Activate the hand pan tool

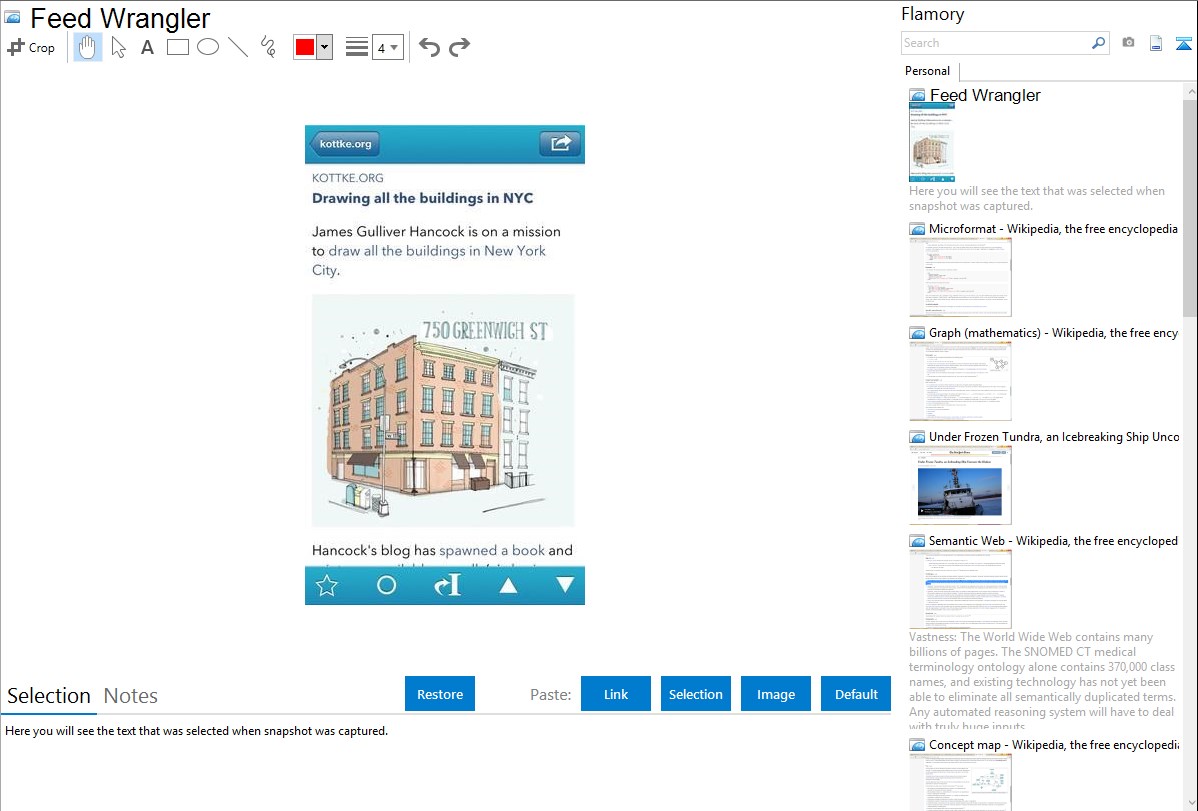coord(88,47)
